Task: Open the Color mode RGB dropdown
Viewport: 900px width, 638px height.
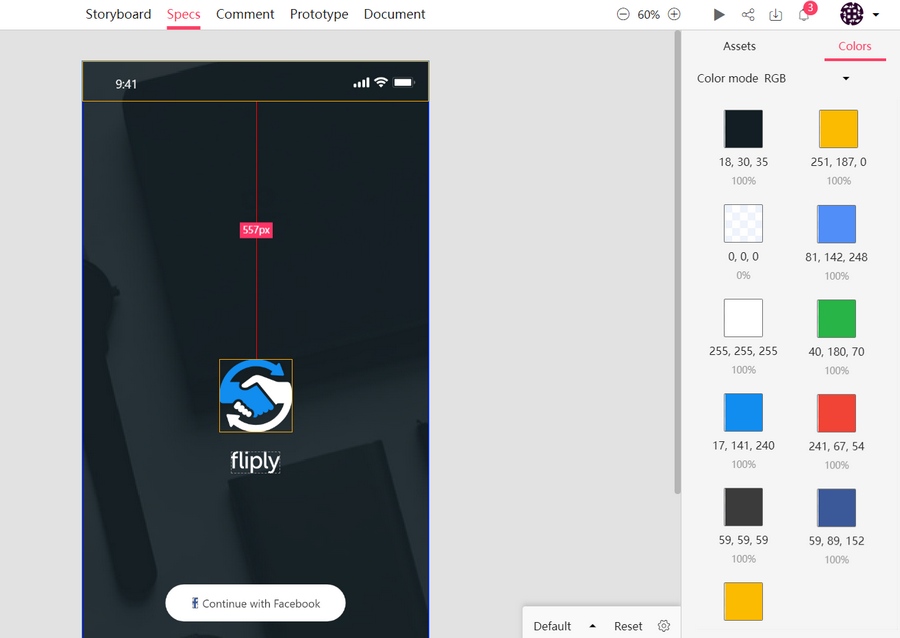Action: coord(773,78)
